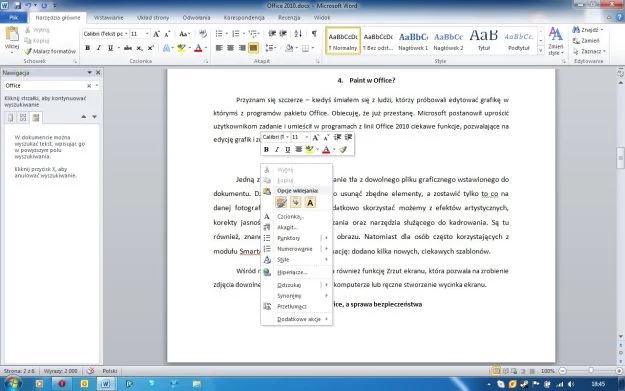Open shading color dropdown in ribbon

pyautogui.click(x=296, y=48)
